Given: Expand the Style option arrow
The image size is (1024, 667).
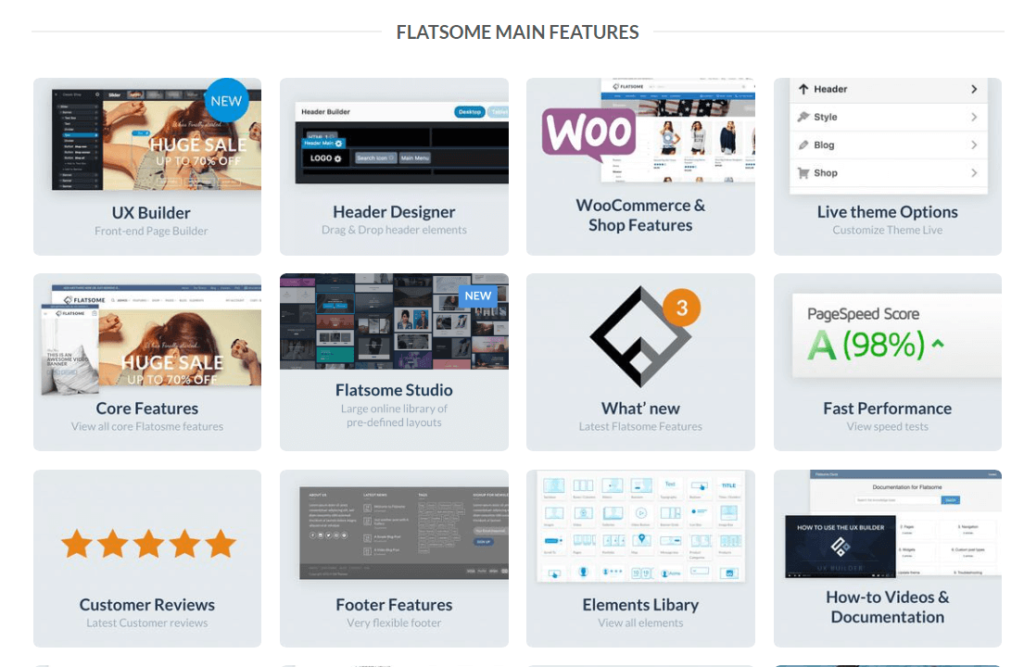Looking at the screenshot, I should click(973, 117).
